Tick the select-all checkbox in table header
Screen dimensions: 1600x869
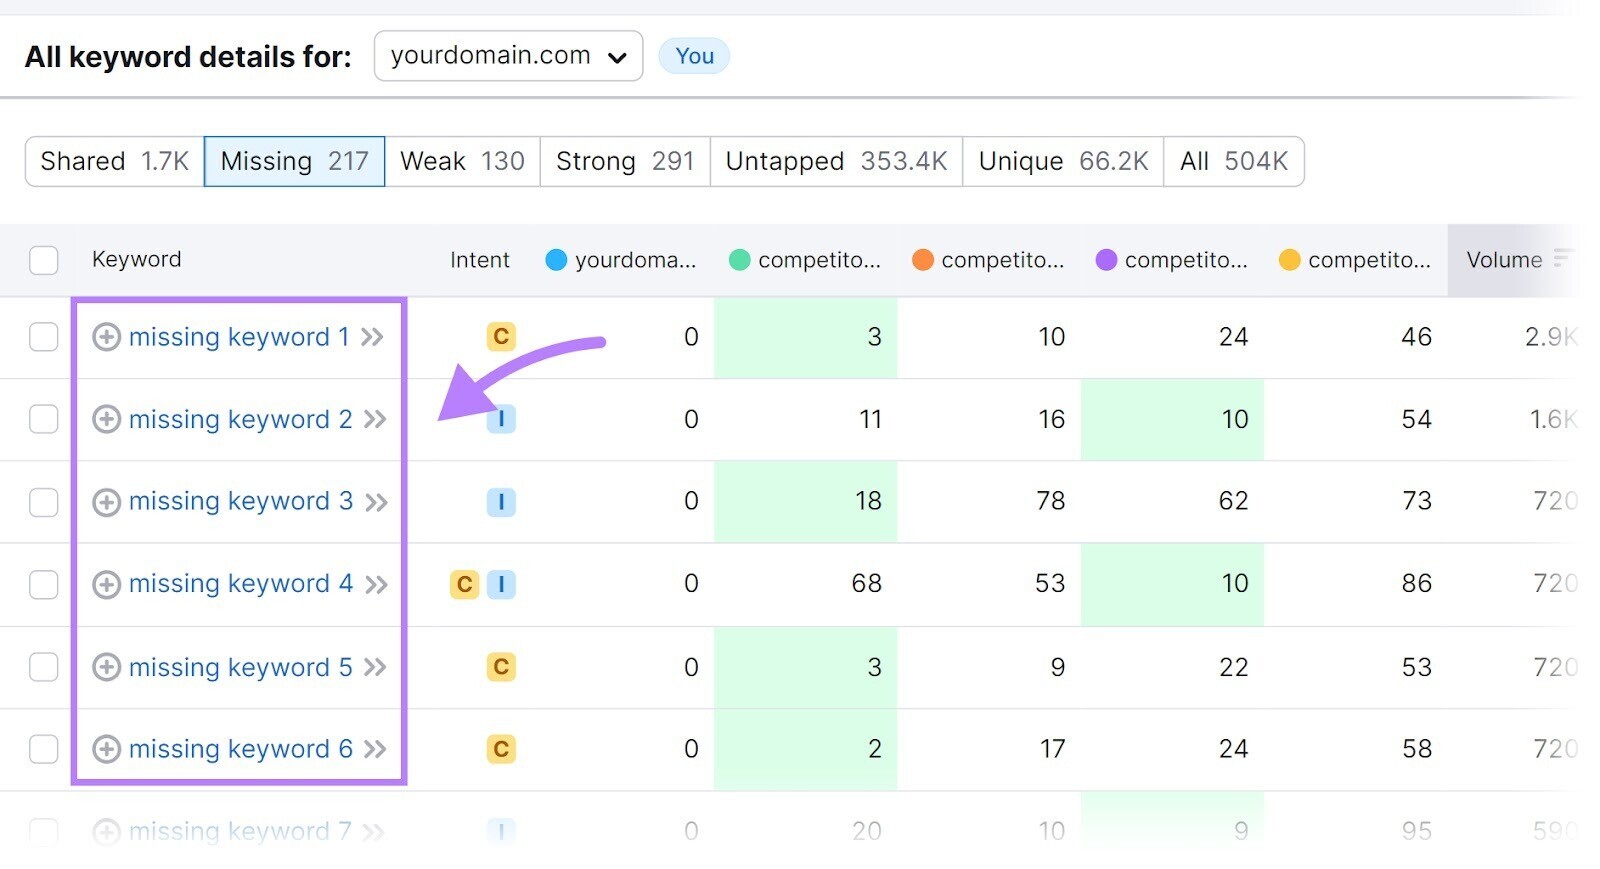[44, 260]
